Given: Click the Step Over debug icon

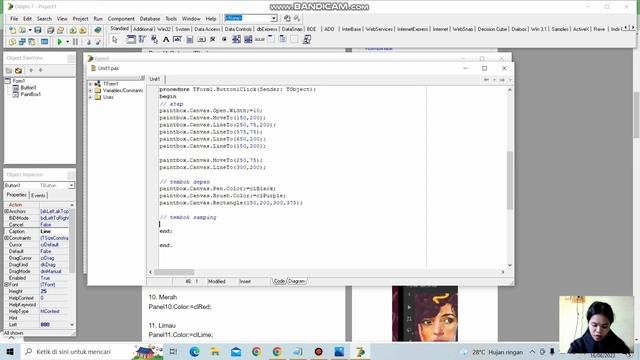Looking at the screenshot, I should 98,42.
